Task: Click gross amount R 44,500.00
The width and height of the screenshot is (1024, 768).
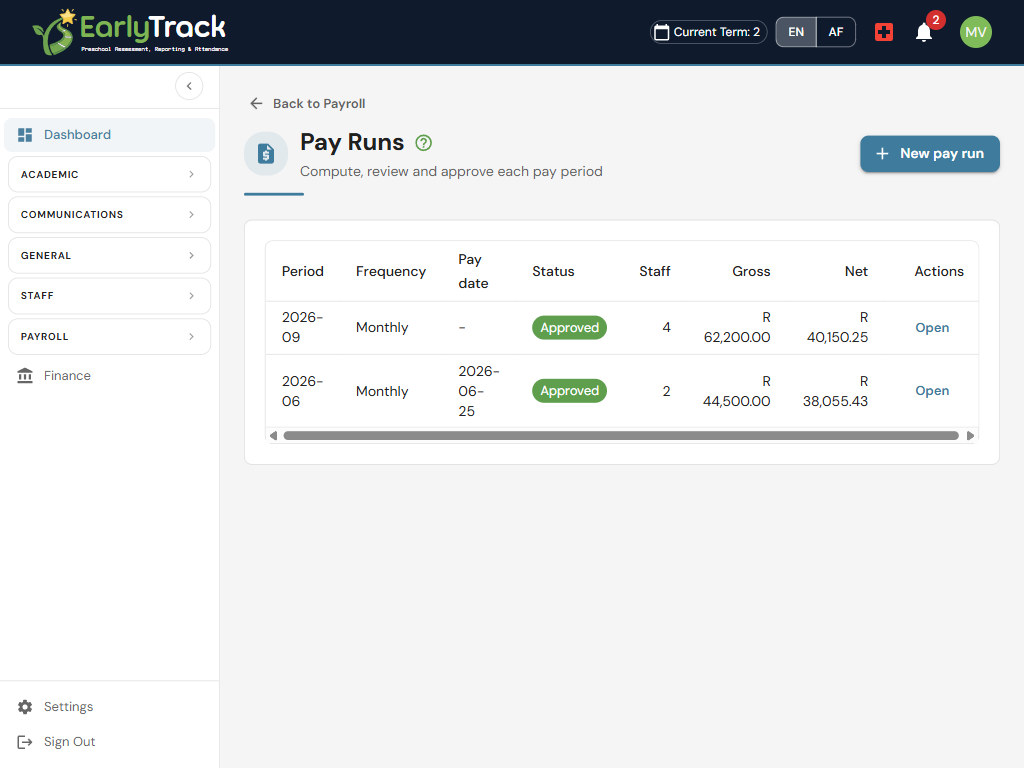Action: tap(736, 391)
